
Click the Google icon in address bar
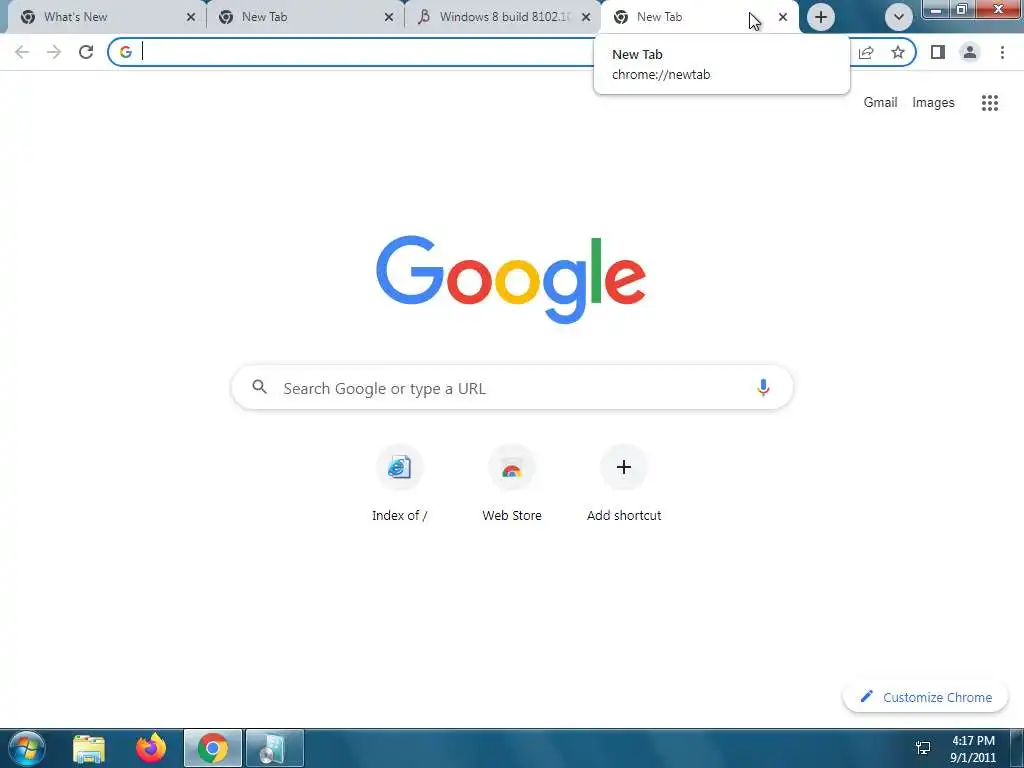(x=126, y=52)
